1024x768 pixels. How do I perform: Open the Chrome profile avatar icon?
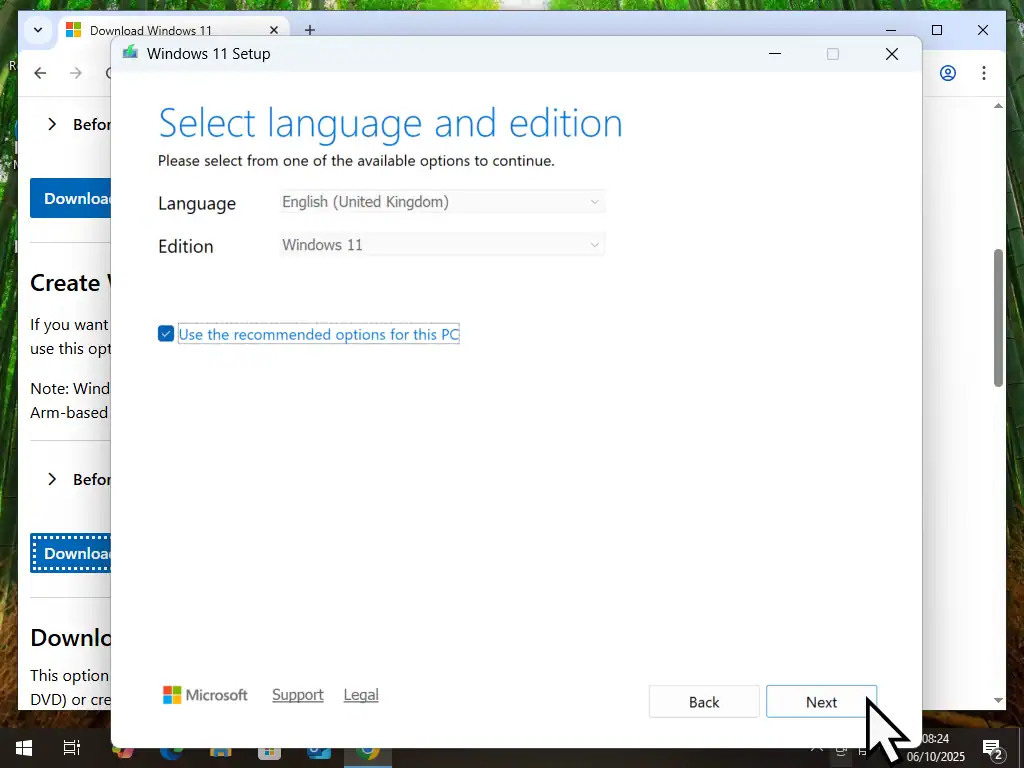948,73
